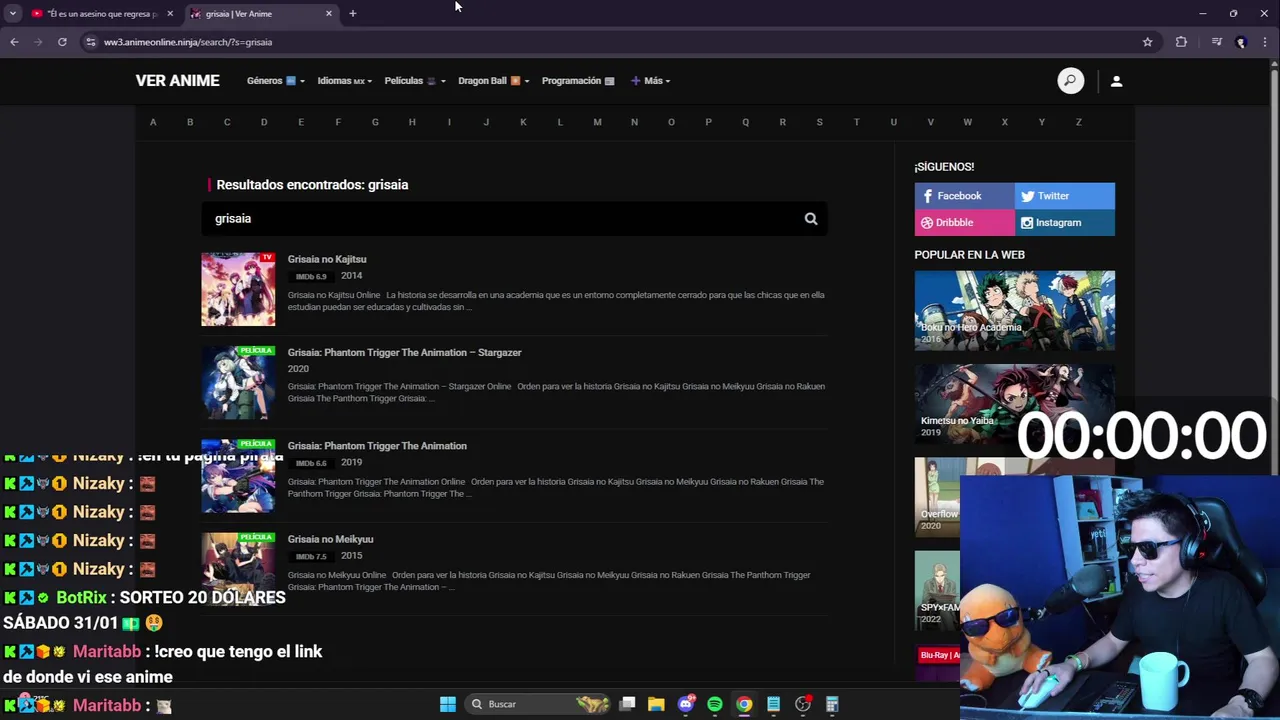Open Grisaia no Kajitsu poster thumbnail

238,289
